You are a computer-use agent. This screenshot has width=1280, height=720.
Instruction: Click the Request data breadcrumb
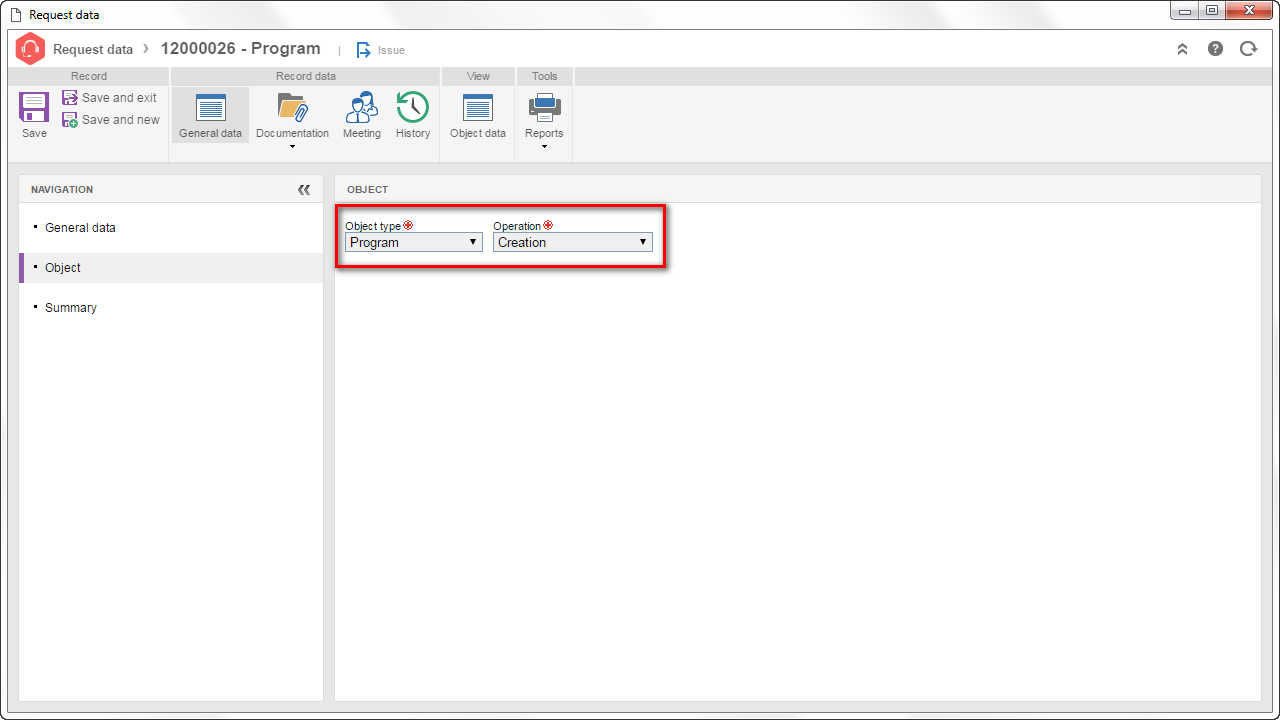93,49
